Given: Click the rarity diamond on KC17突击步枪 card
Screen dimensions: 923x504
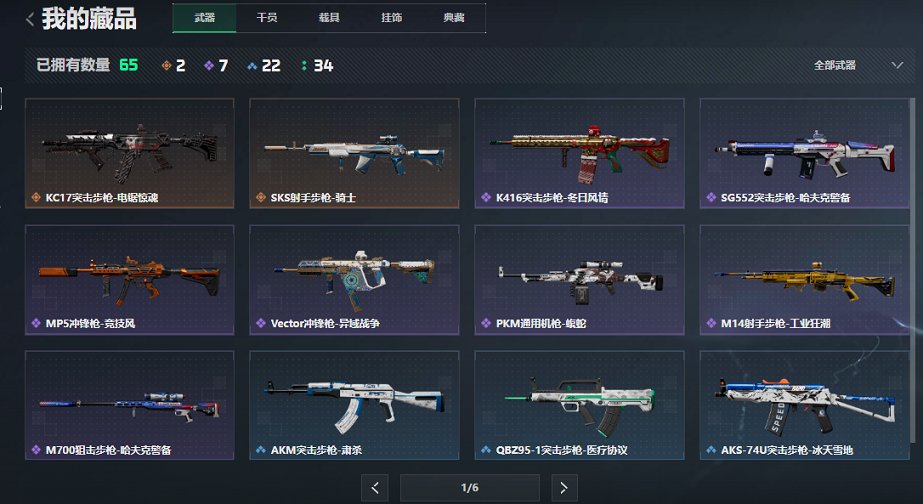Looking at the screenshot, I should point(36,198).
